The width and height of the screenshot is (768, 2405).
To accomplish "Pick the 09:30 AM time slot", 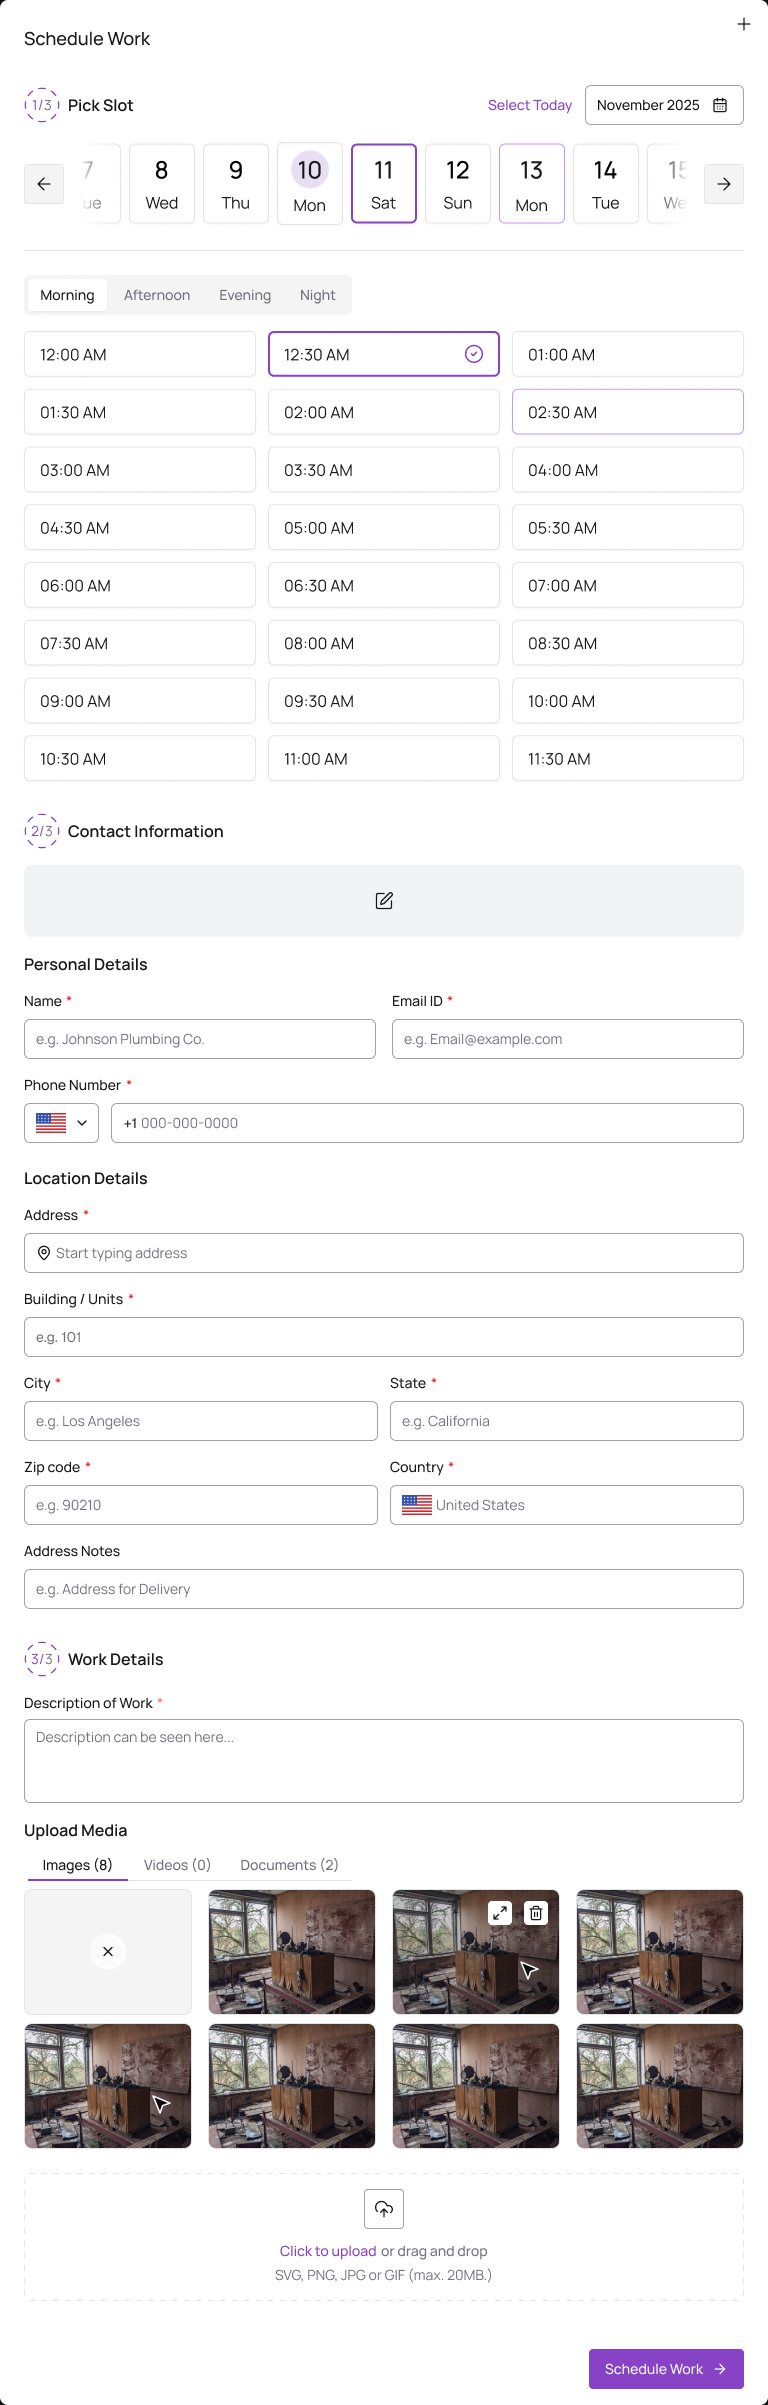I will coord(384,701).
